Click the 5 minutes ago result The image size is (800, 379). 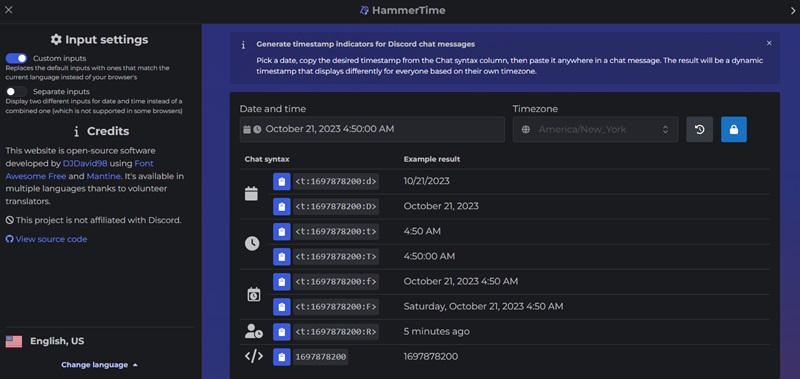coord(436,332)
